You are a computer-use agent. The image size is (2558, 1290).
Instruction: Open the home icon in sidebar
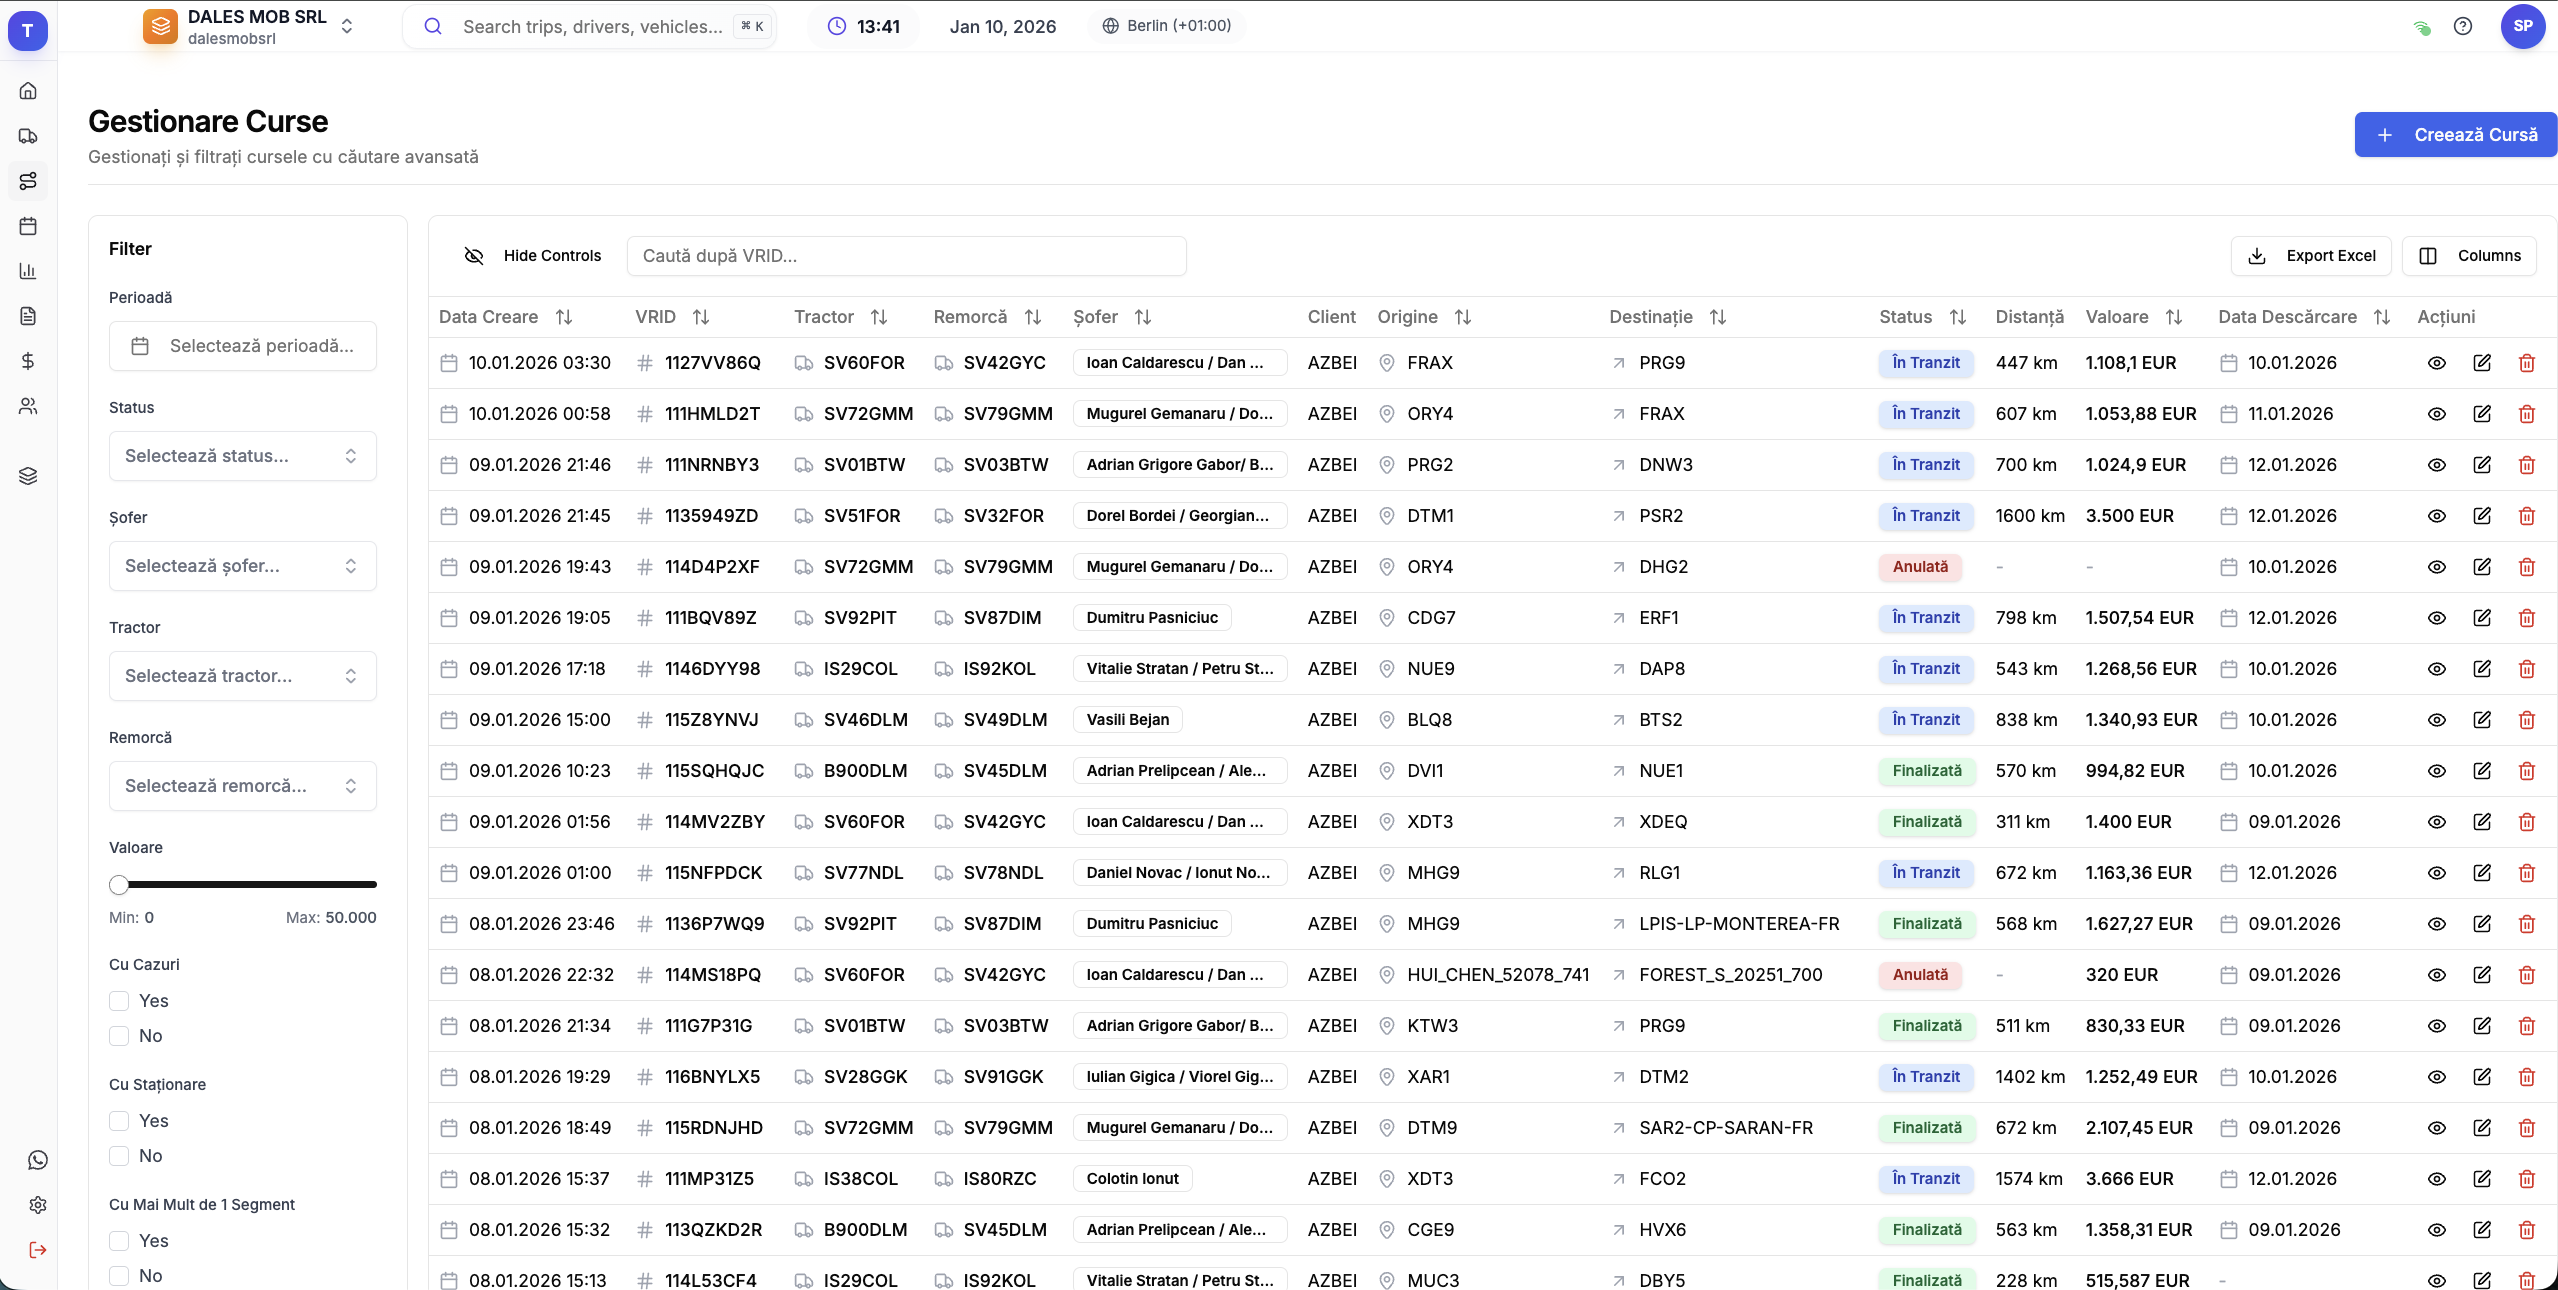[x=28, y=91]
